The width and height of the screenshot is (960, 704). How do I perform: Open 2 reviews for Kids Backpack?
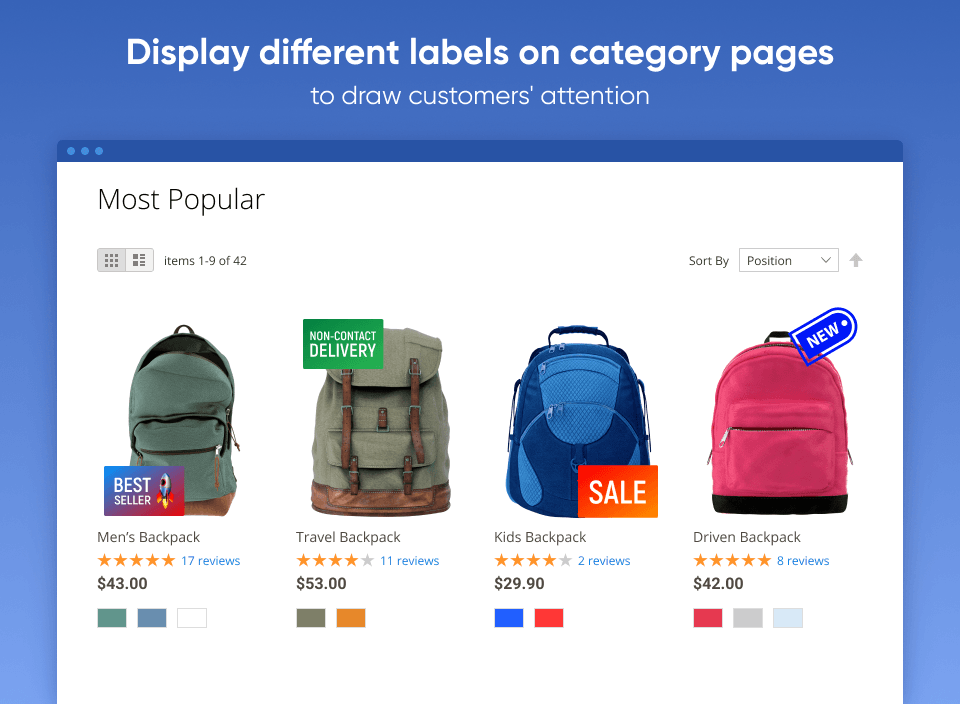[604, 561]
